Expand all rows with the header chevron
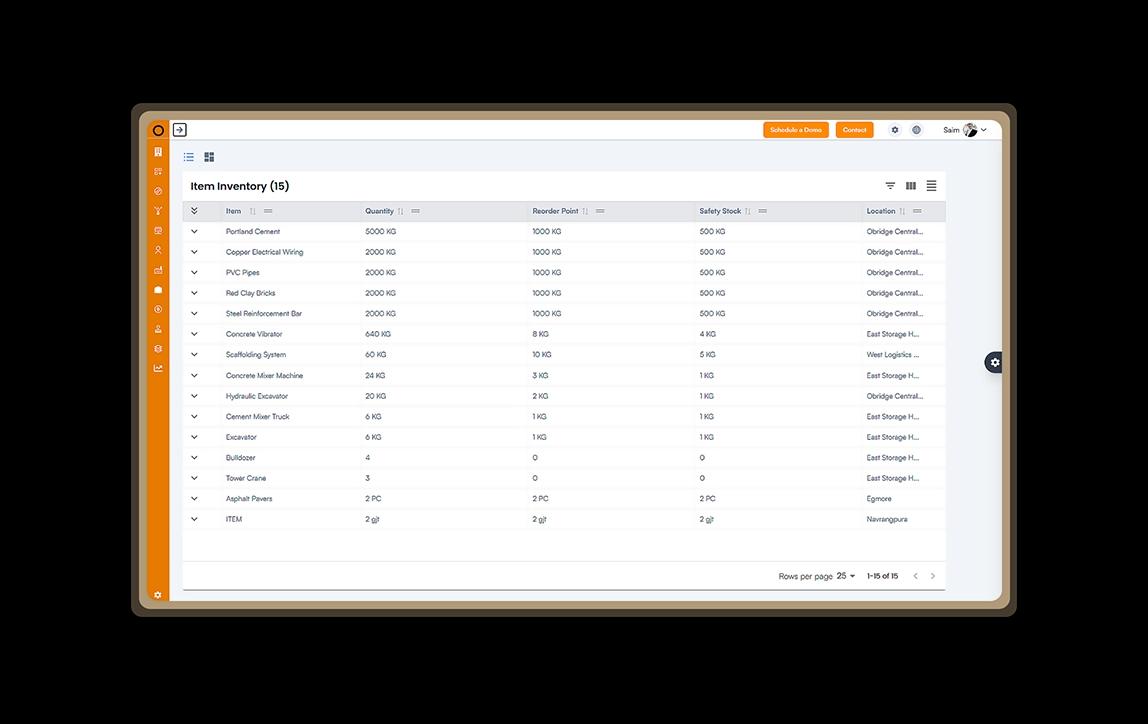 pyautogui.click(x=194, y=211)
